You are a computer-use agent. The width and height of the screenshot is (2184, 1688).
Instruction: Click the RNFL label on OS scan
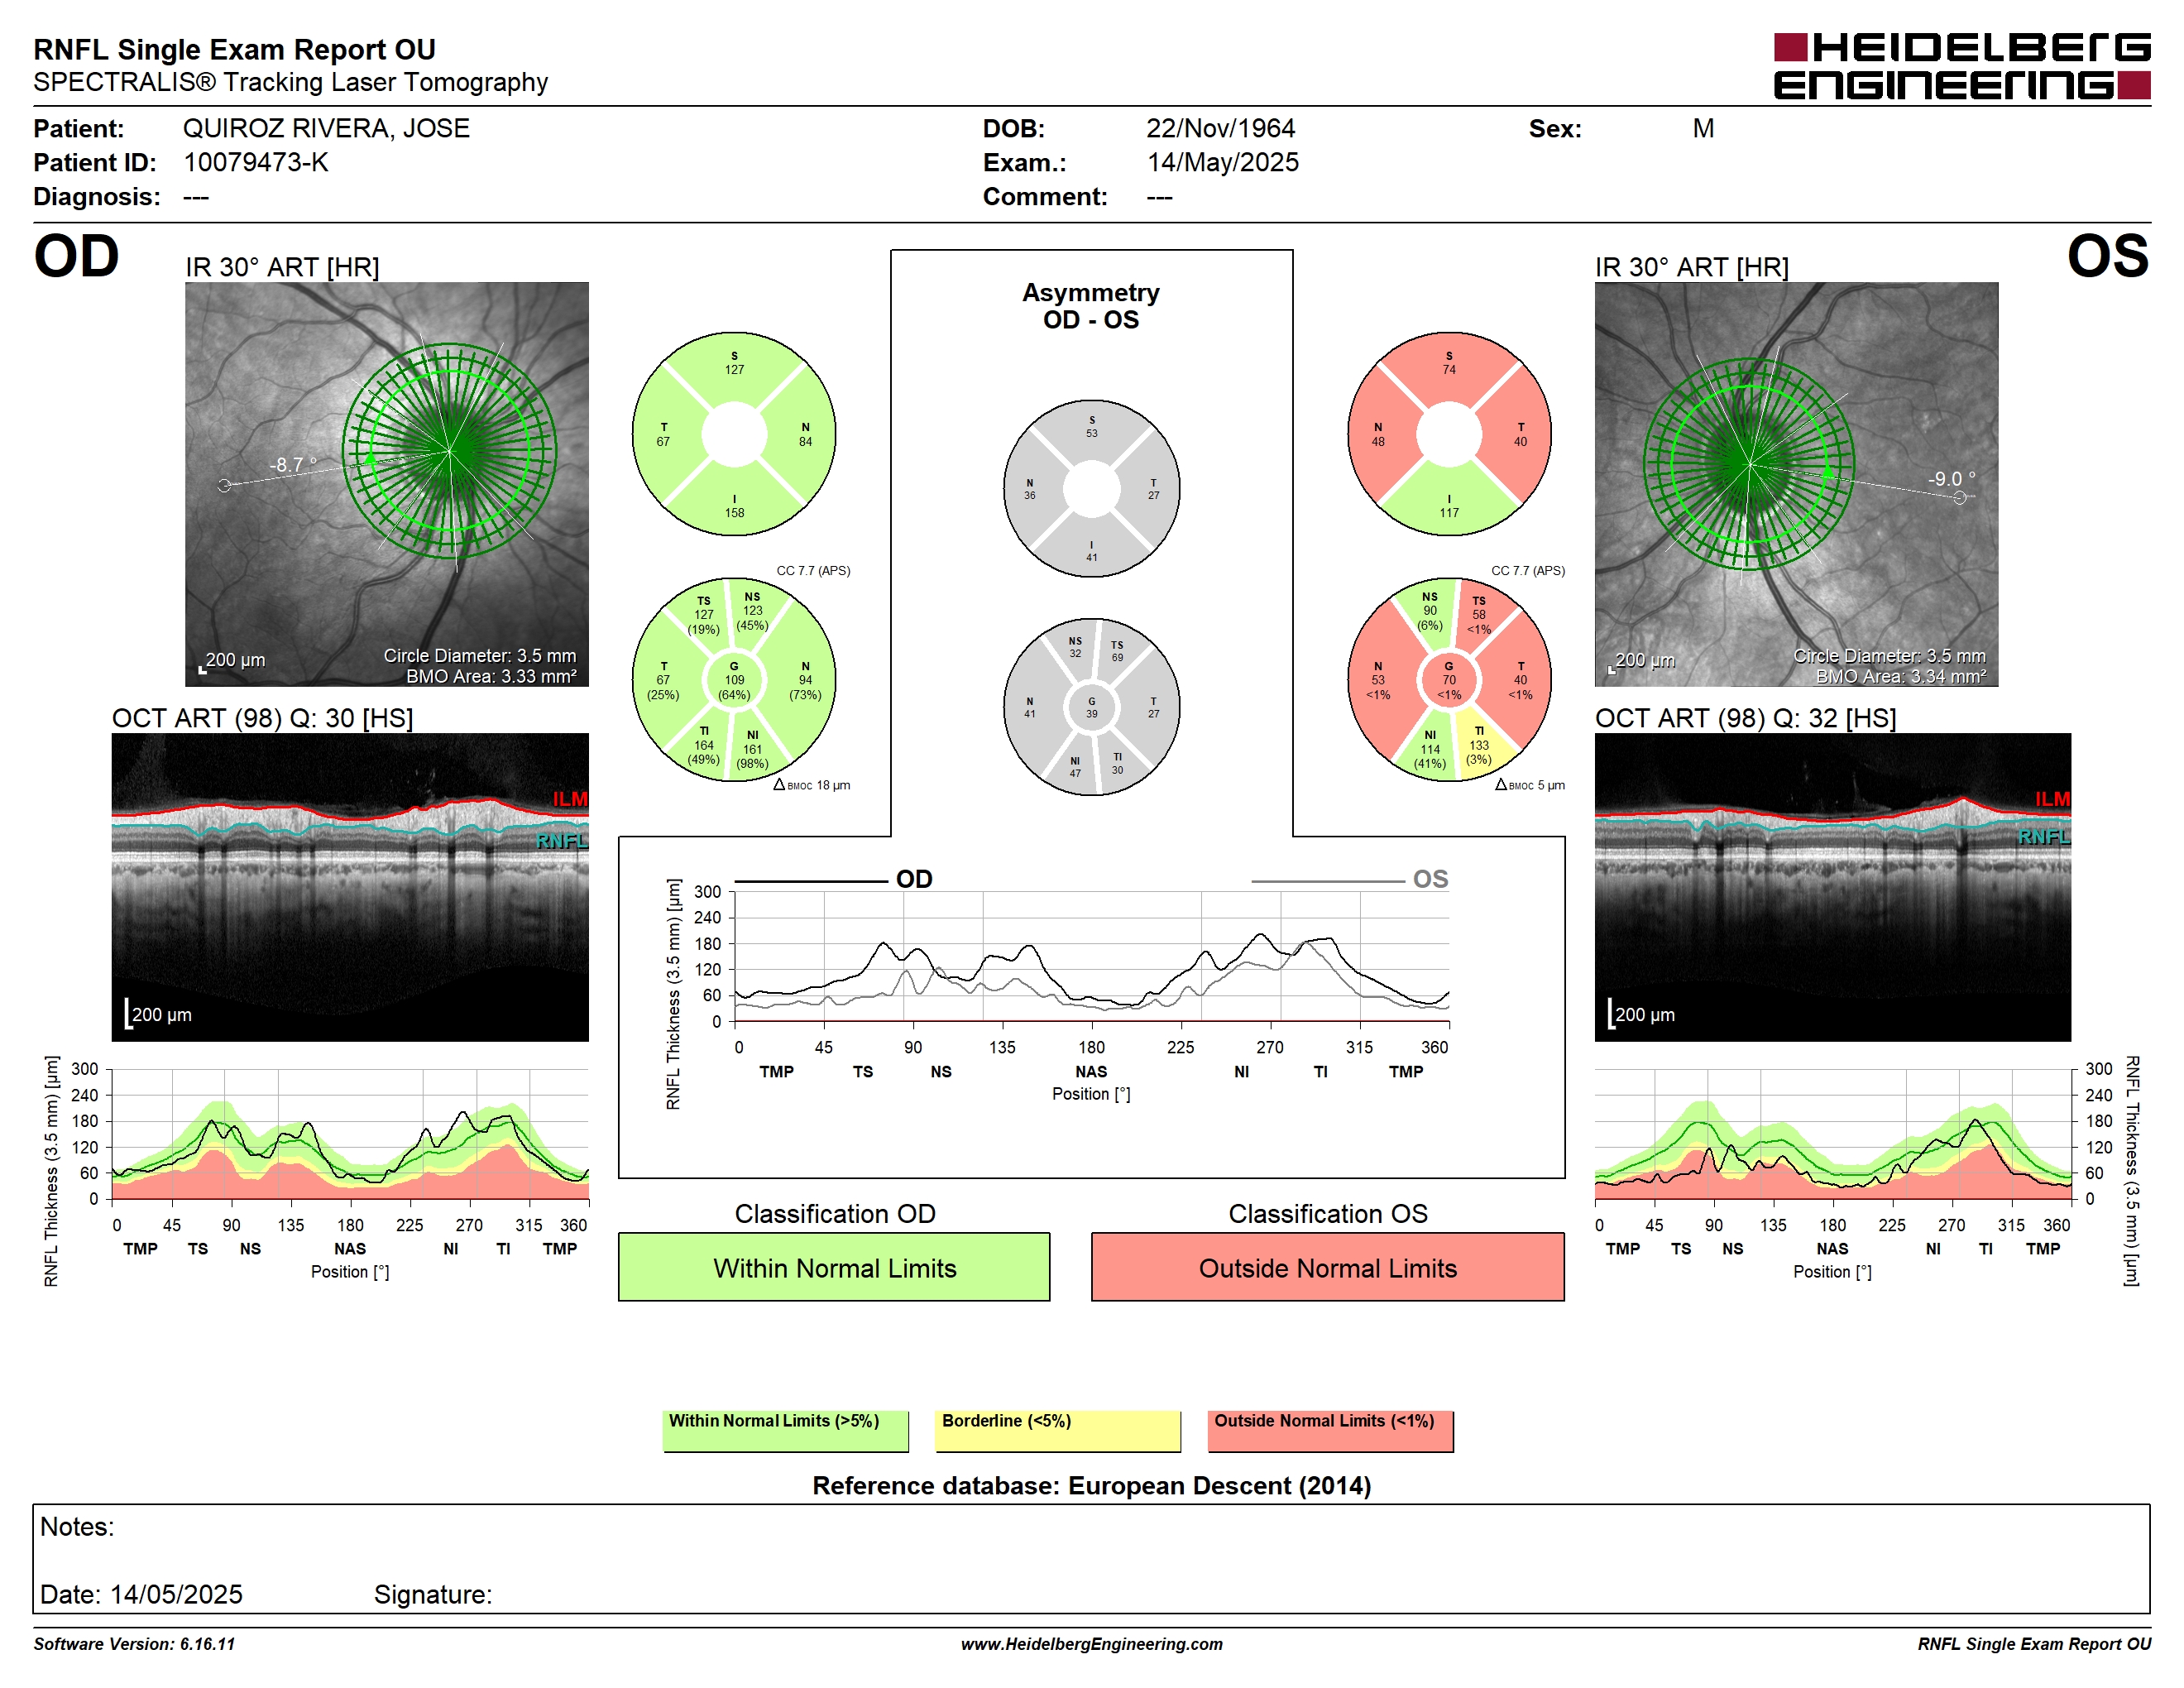click(x=2043, y=837)
